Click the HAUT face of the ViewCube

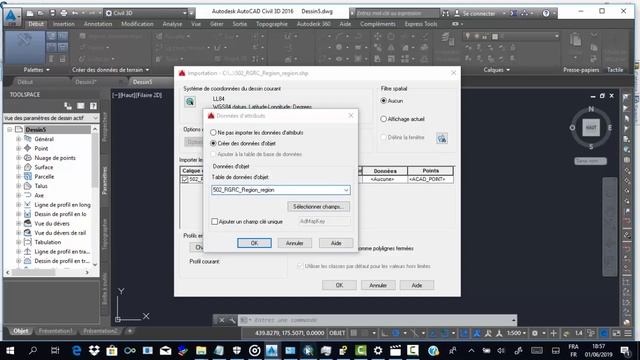pos(591,127)
